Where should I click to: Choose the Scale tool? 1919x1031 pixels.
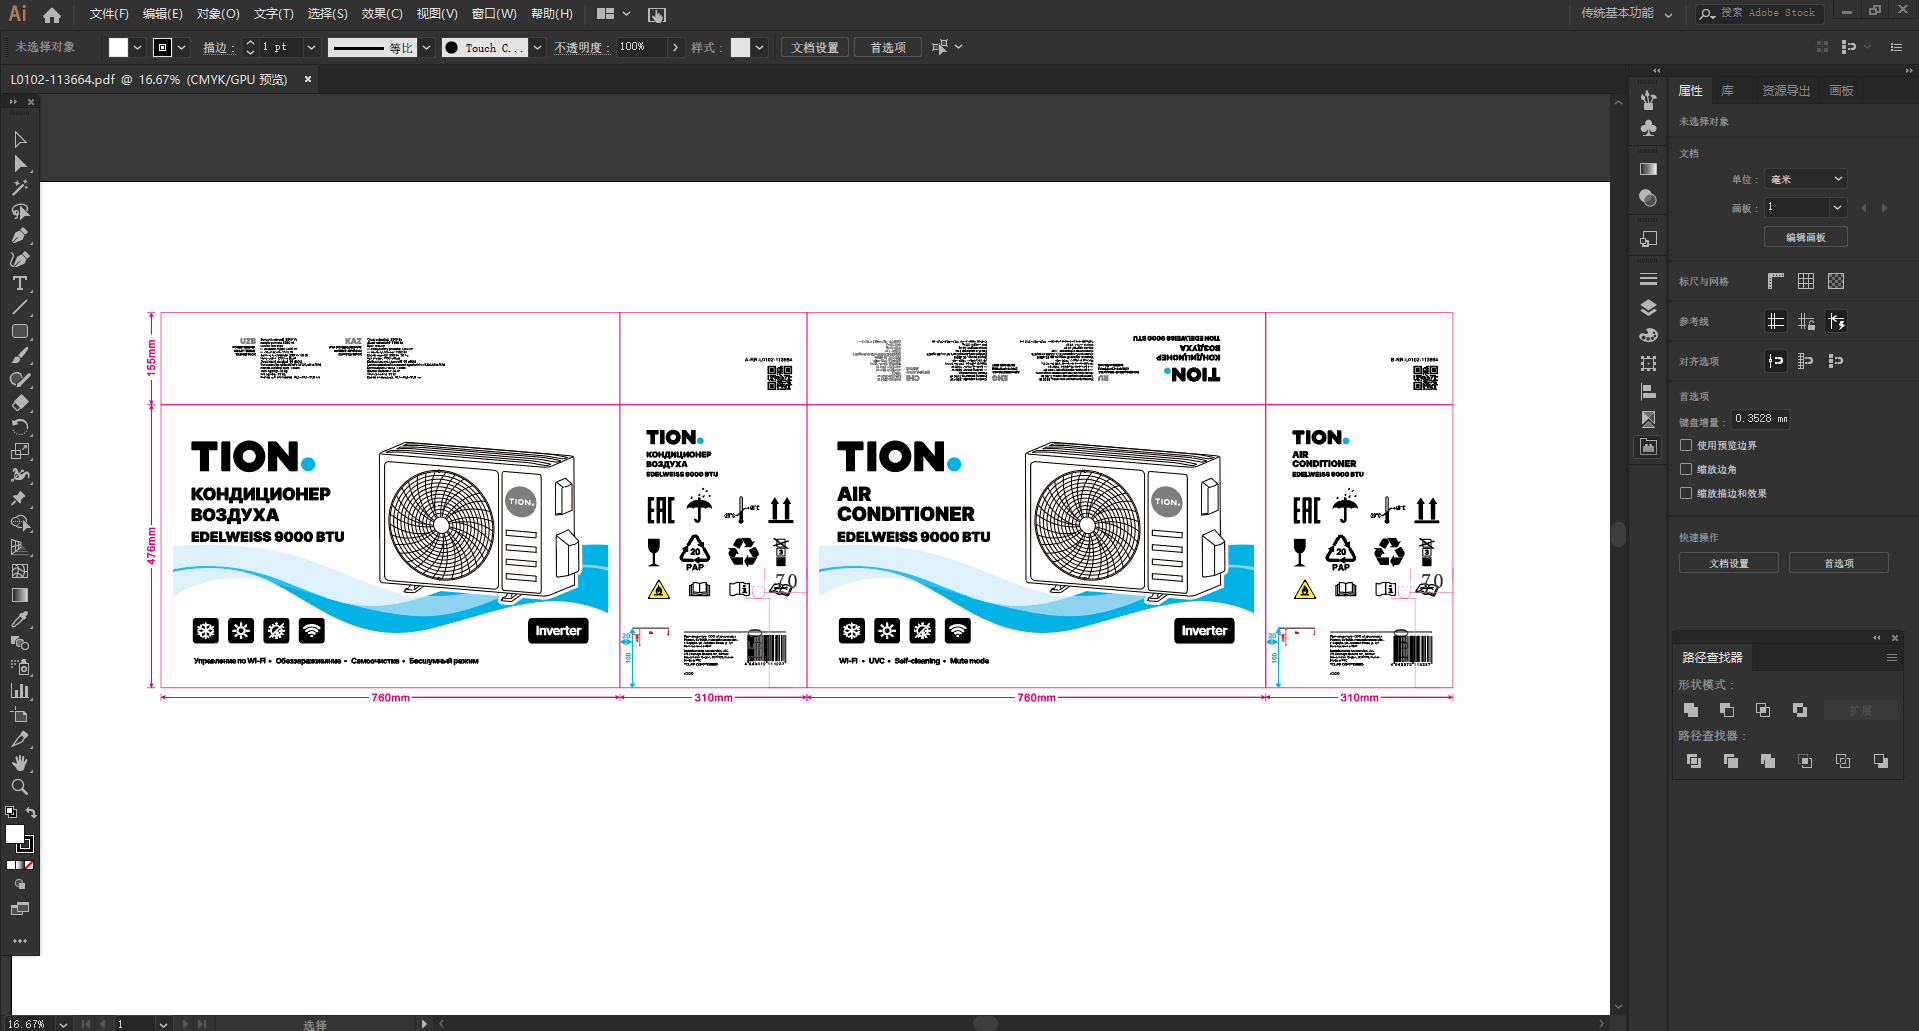20,451
